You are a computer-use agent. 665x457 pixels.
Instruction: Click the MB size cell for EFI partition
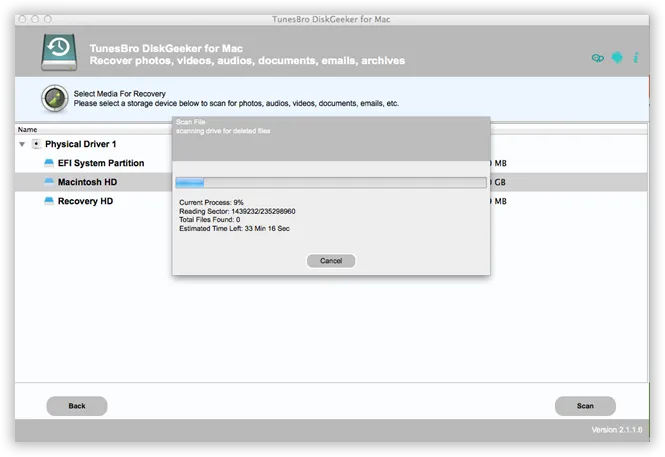(498, 163)
